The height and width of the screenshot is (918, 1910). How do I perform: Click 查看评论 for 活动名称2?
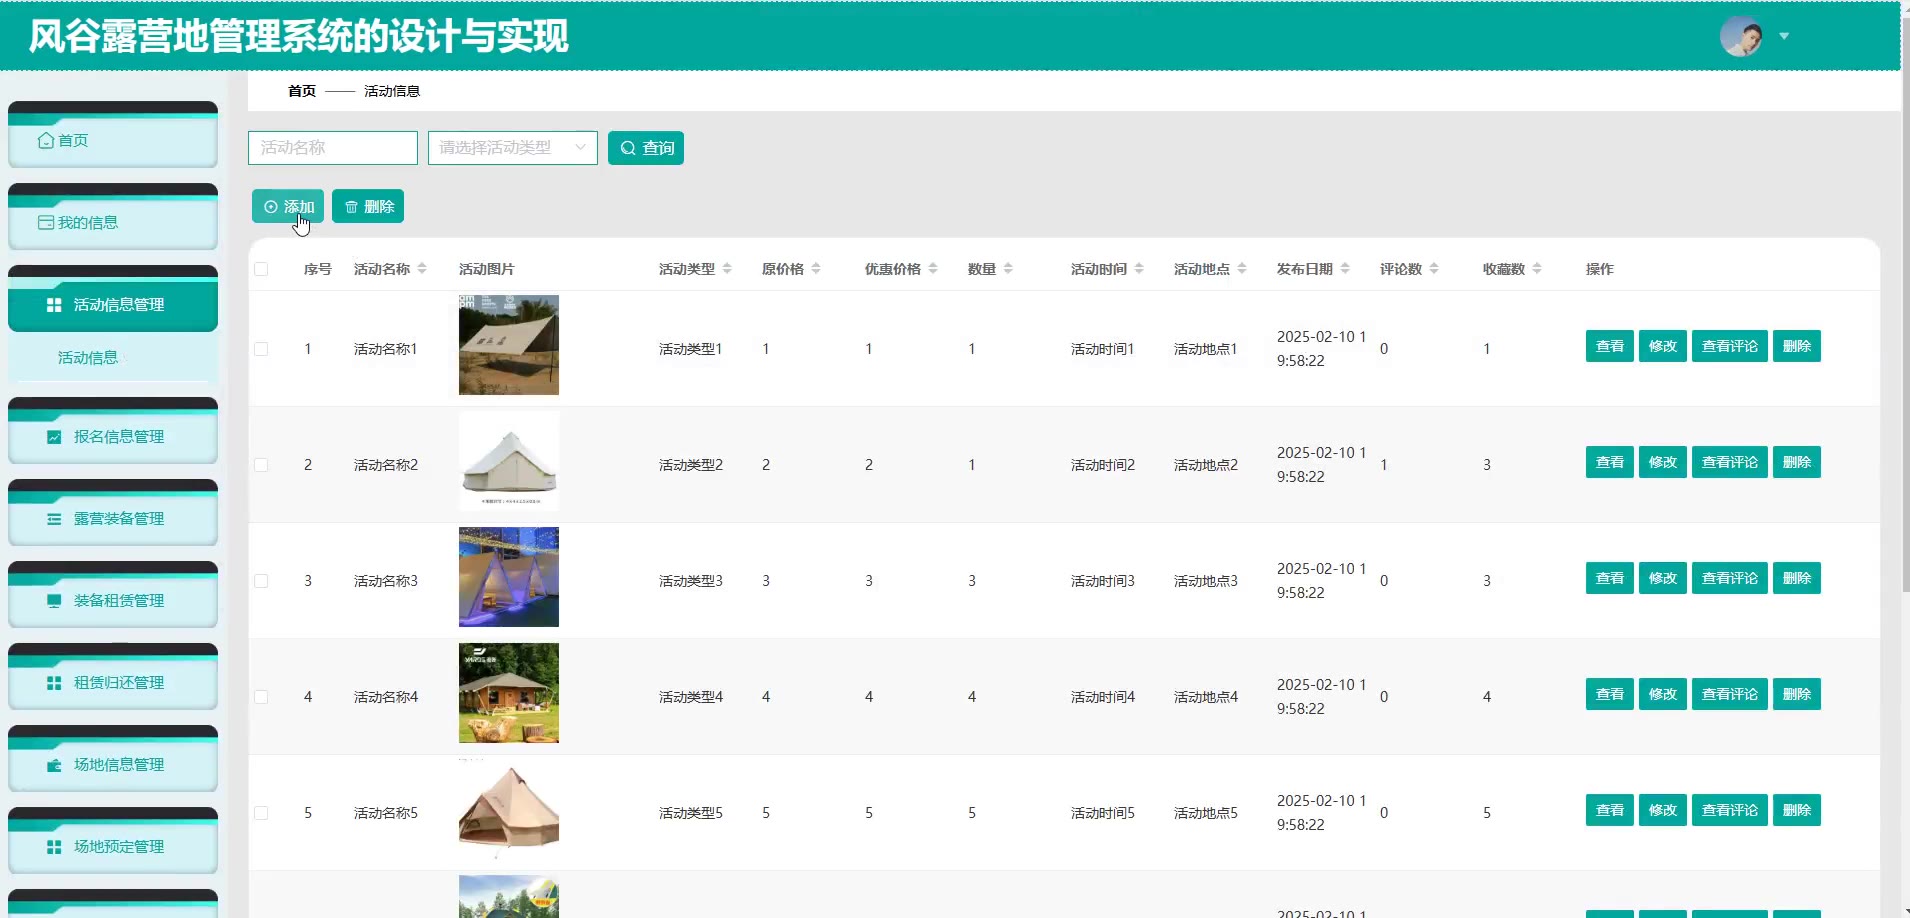coord(1729,462)
